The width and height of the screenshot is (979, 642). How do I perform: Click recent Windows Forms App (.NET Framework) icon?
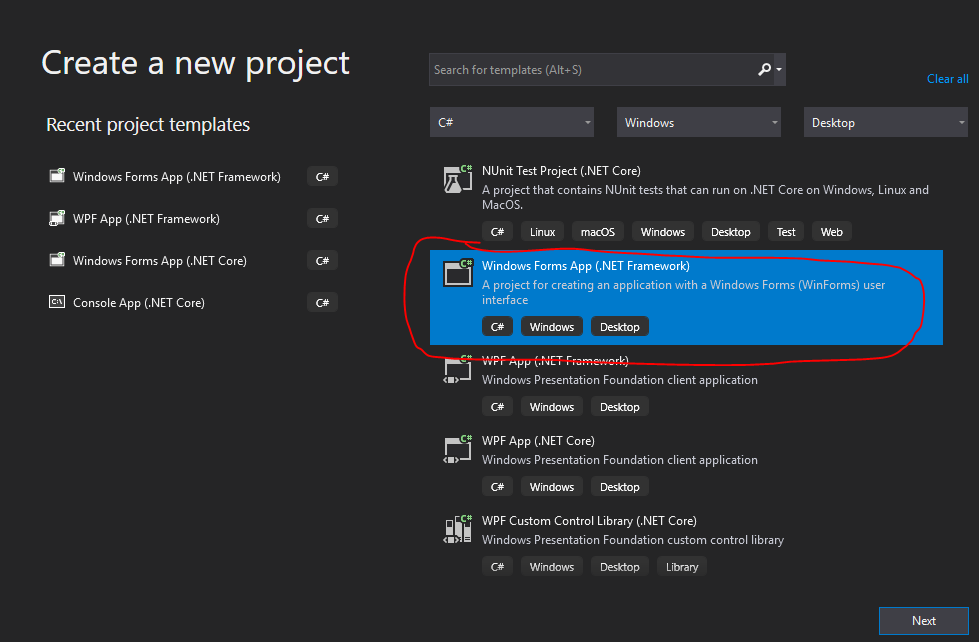tap(57, 176)
